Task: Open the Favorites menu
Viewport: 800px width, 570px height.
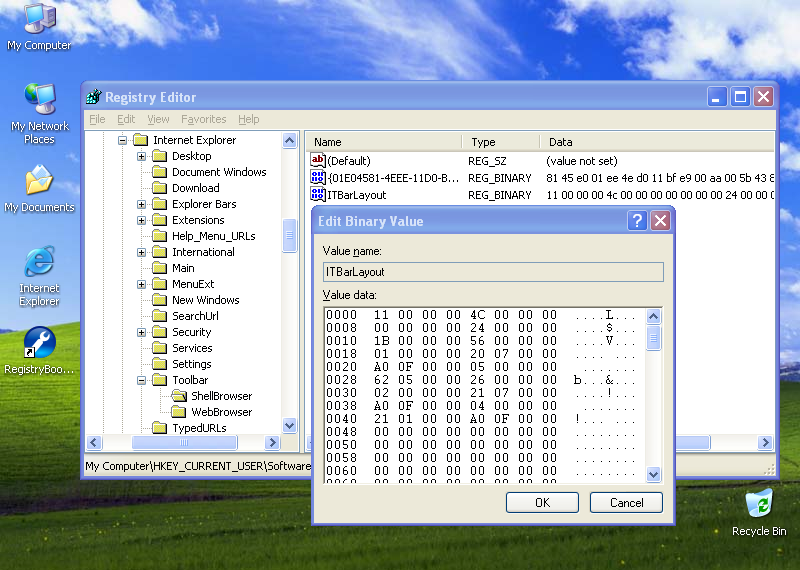Action: (204, 119)
